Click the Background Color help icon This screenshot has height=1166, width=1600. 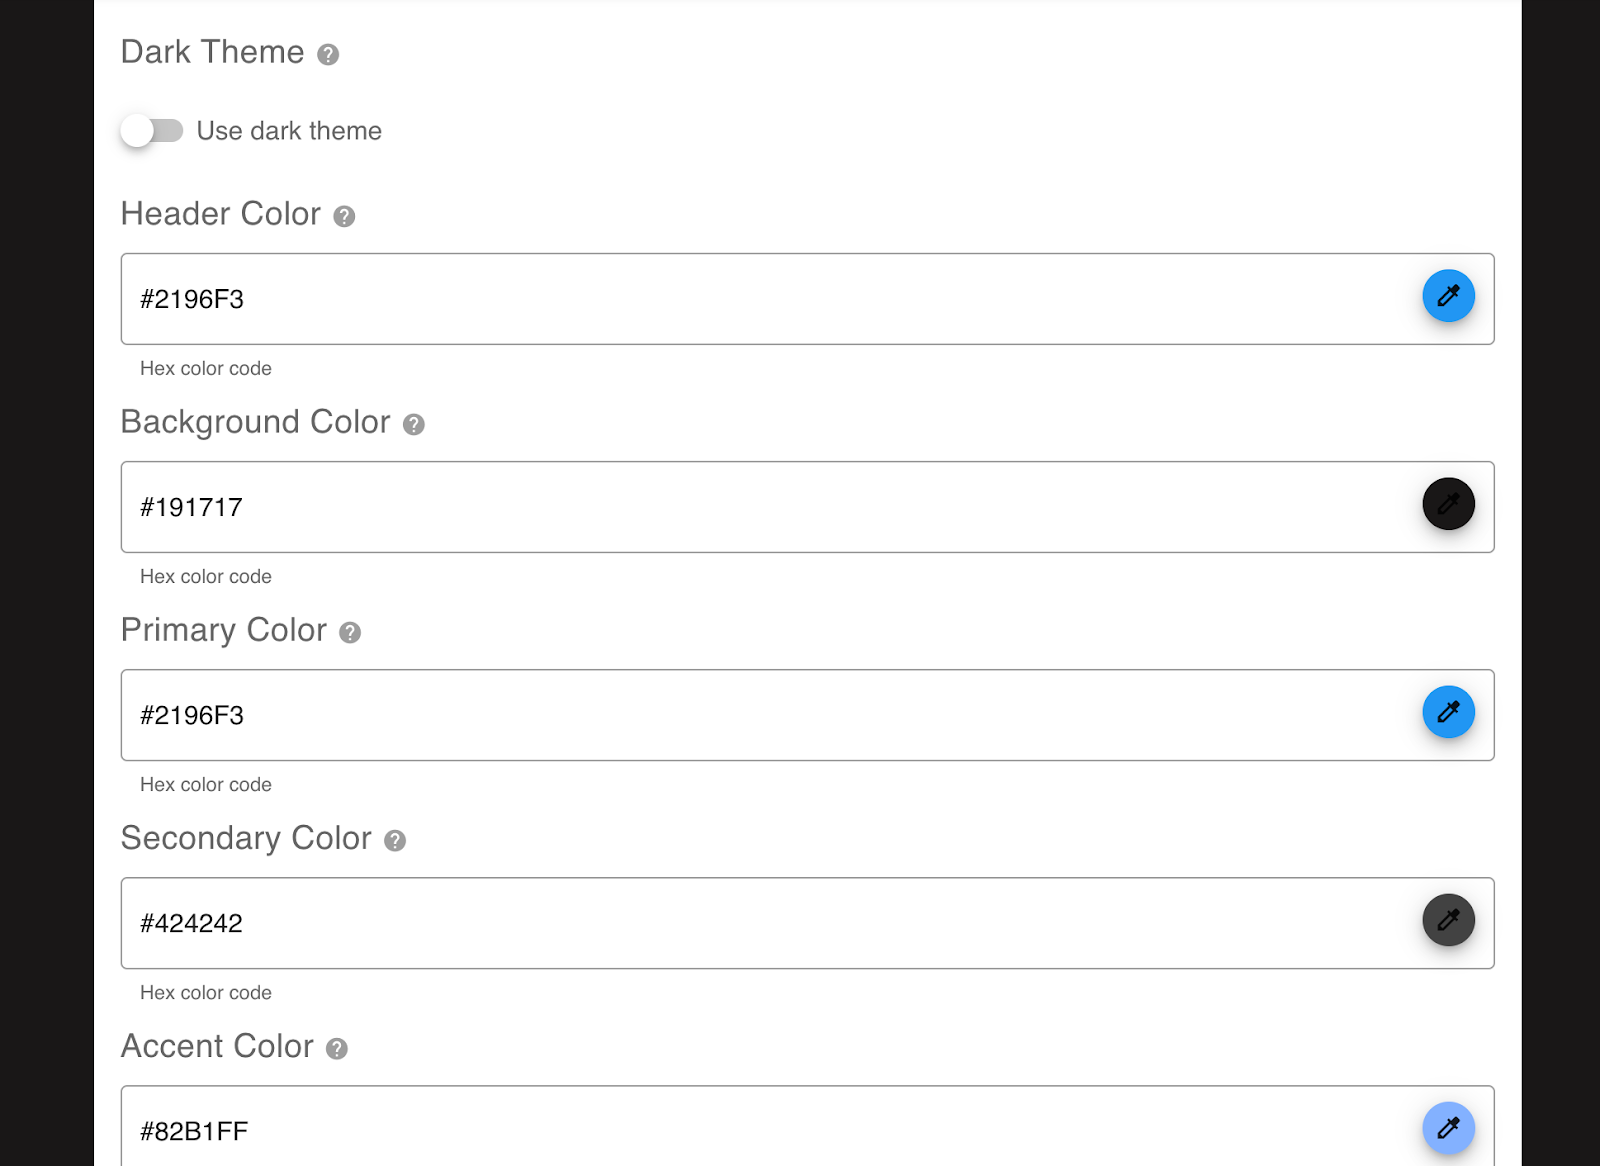click(414, 425)
